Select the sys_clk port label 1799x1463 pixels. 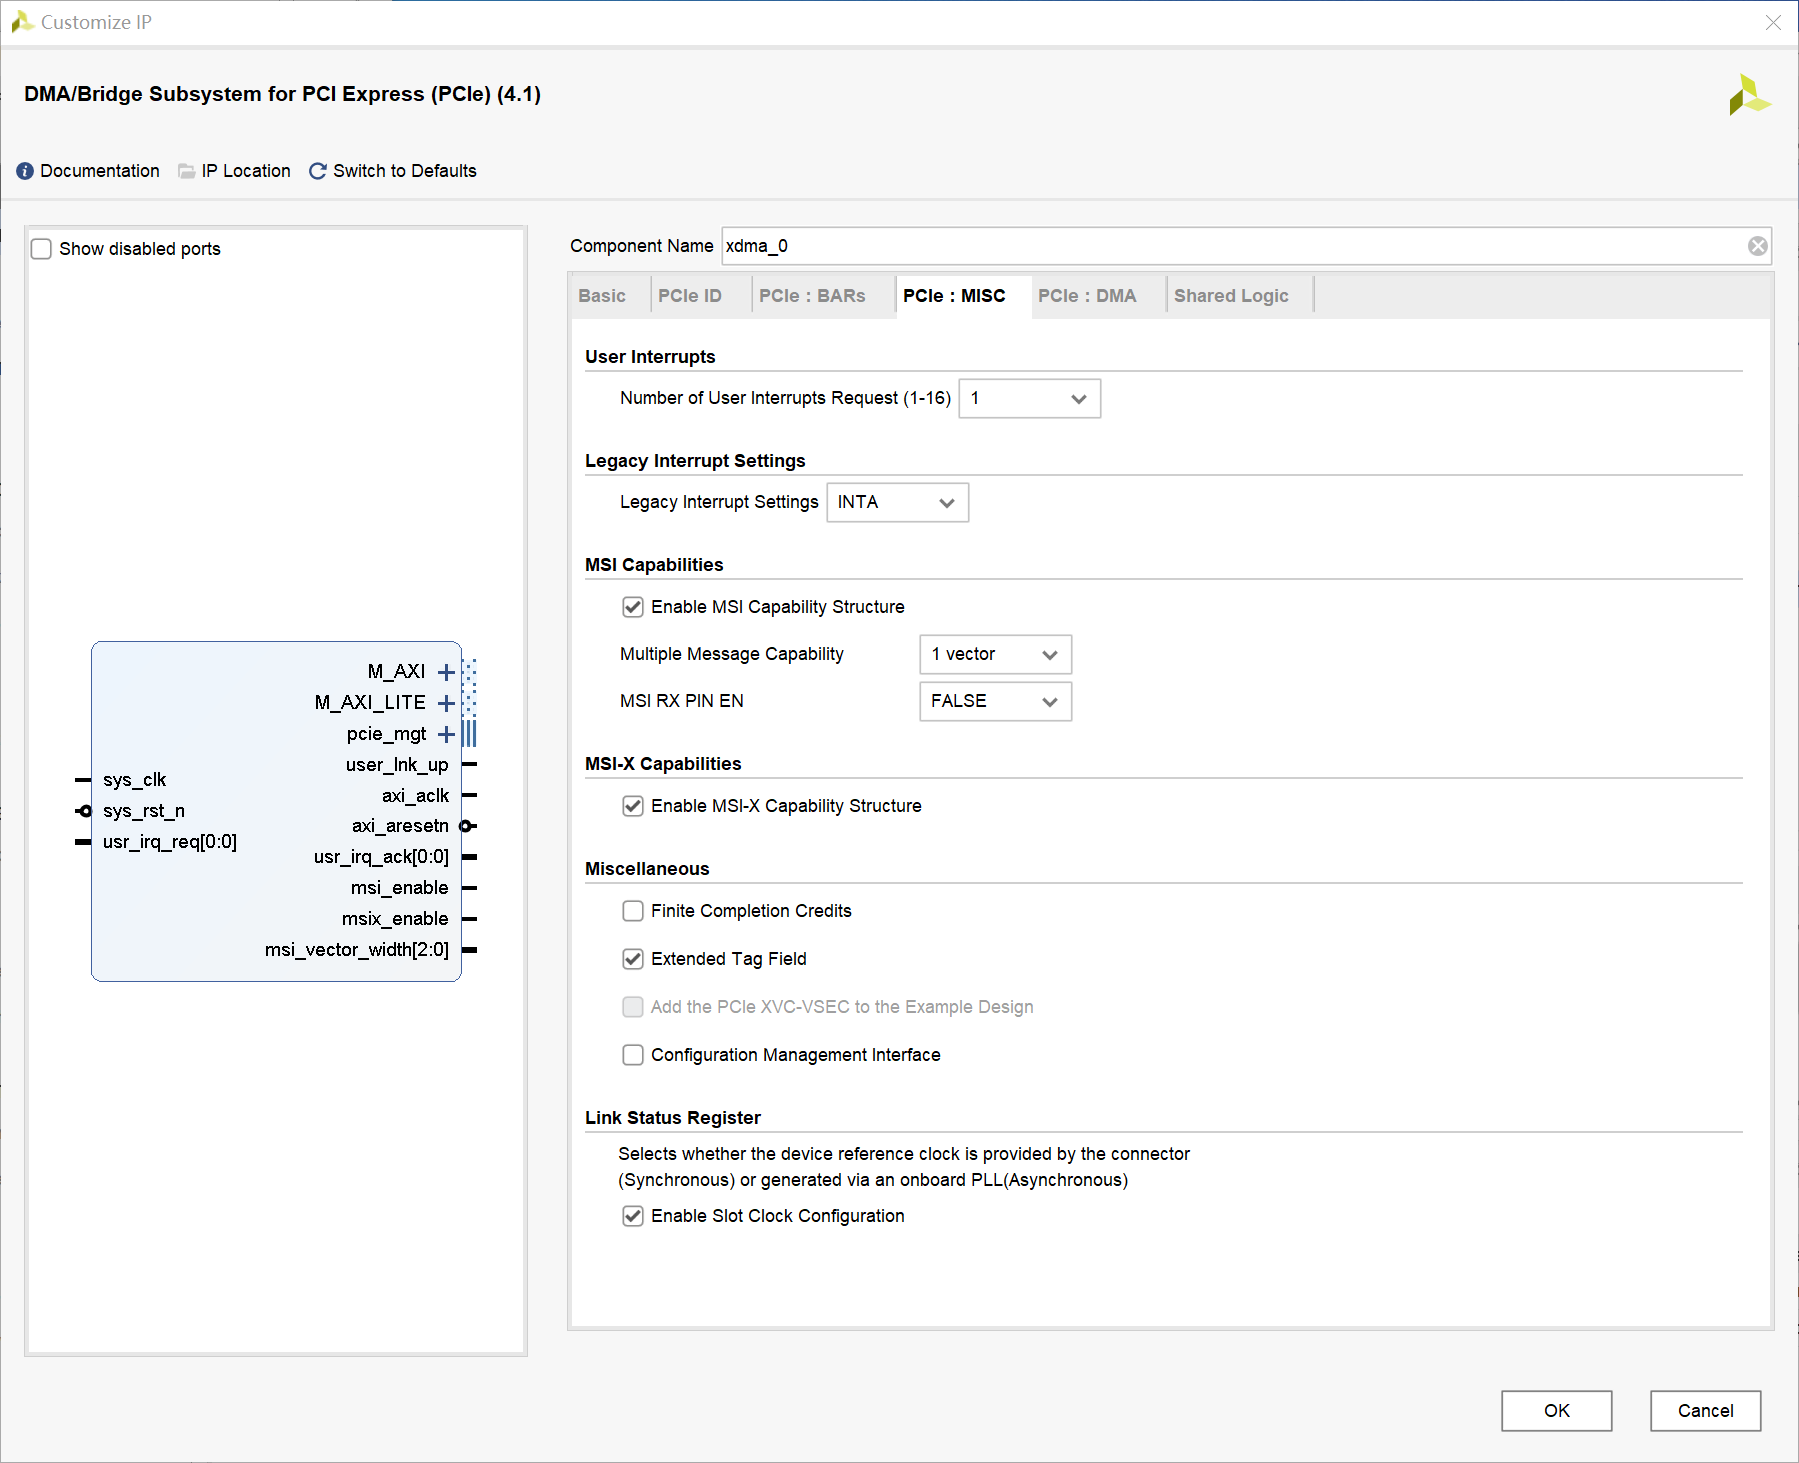point(134,780)
